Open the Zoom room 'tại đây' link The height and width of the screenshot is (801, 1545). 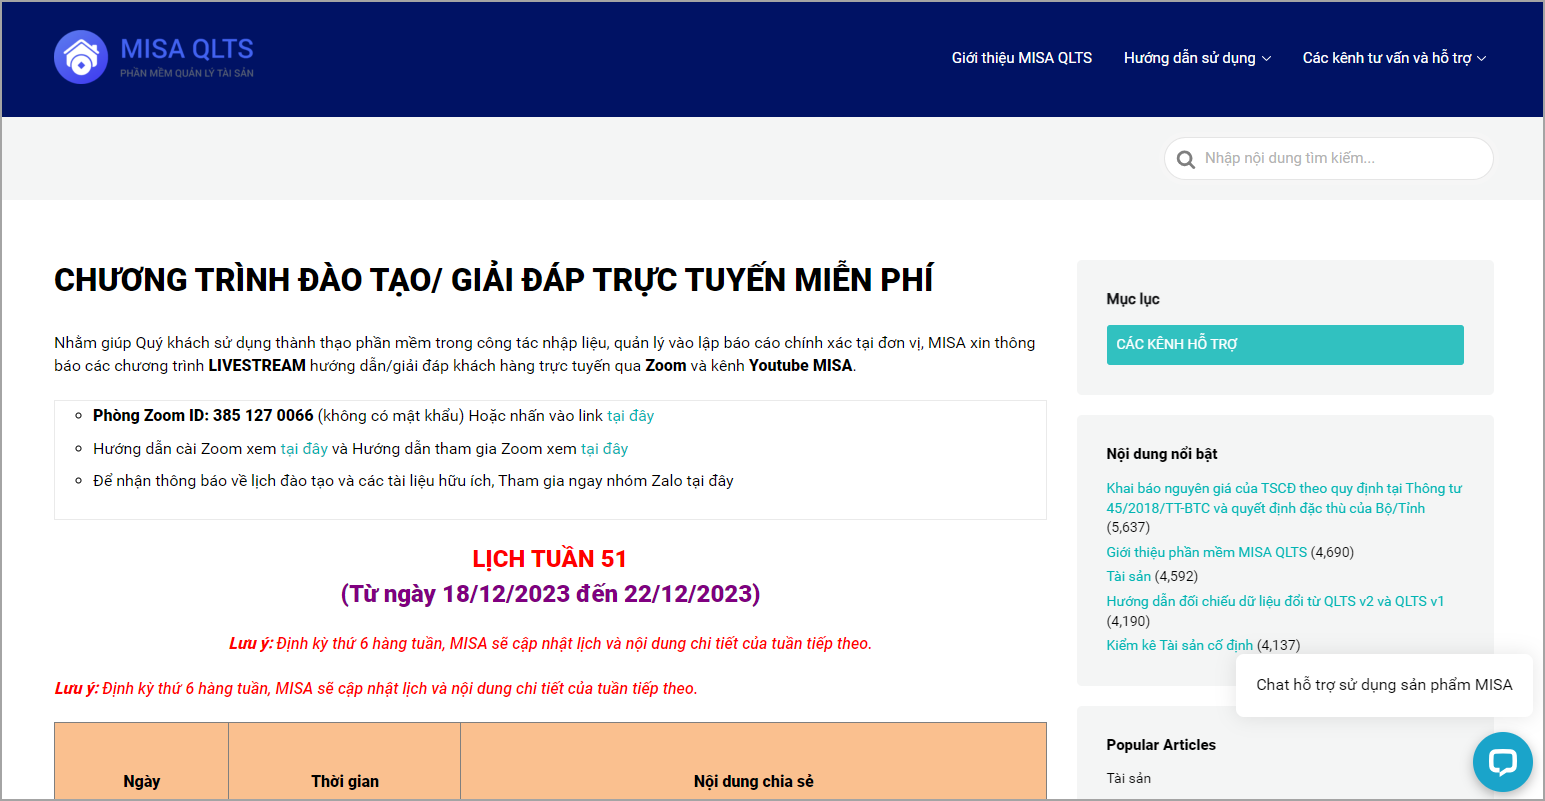[630, 416]
